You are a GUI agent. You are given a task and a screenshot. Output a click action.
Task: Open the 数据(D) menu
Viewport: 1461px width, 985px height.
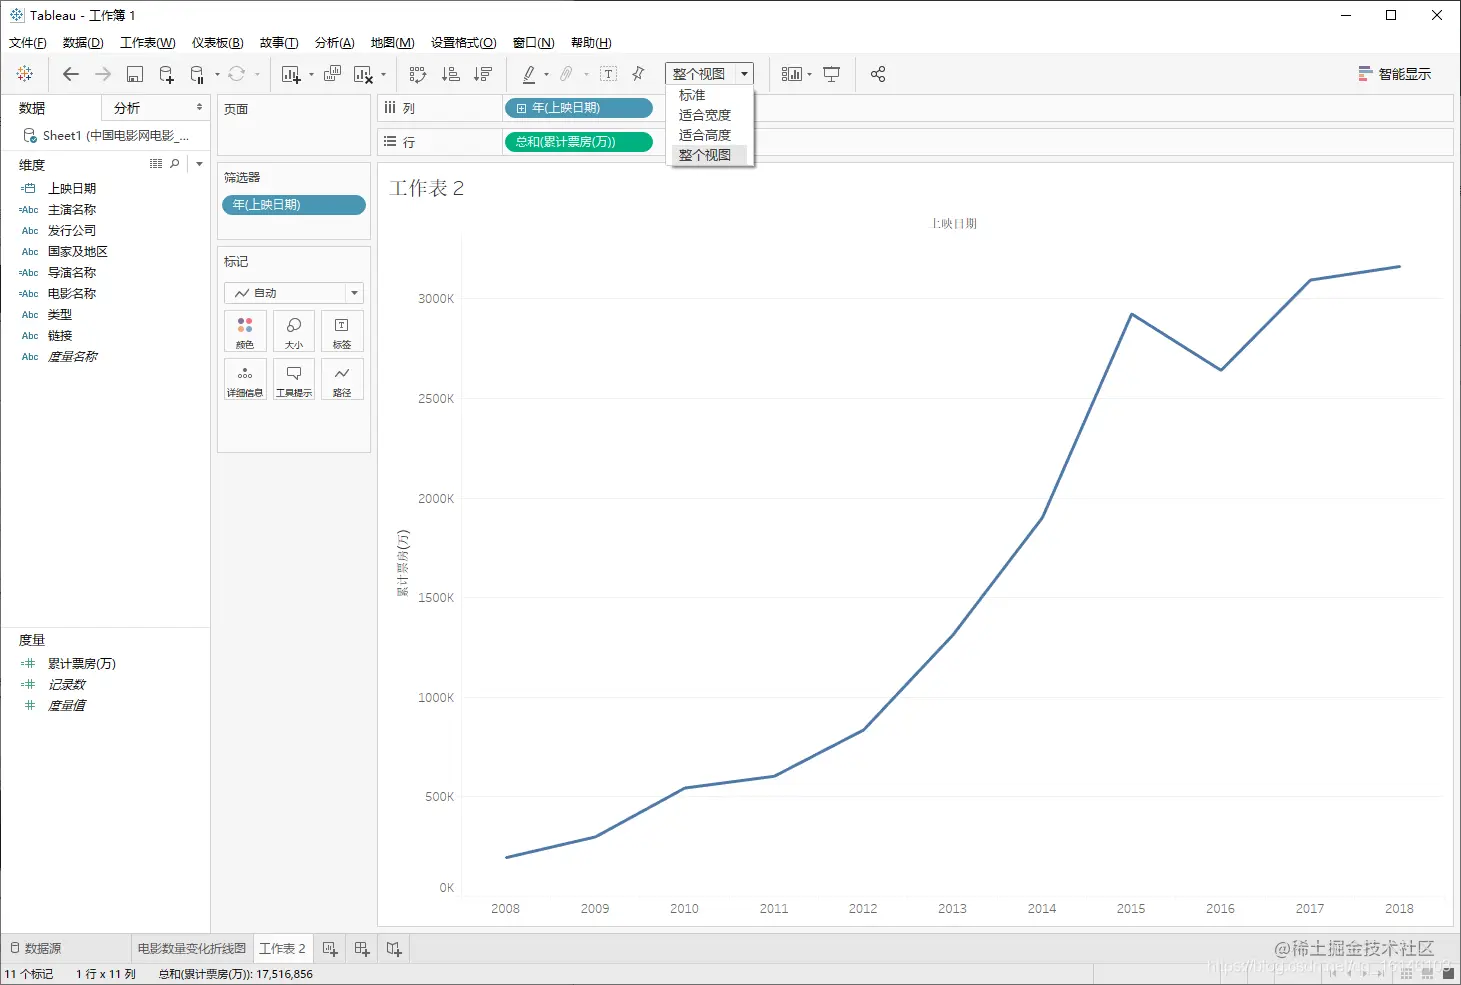[x=83, y=42]
